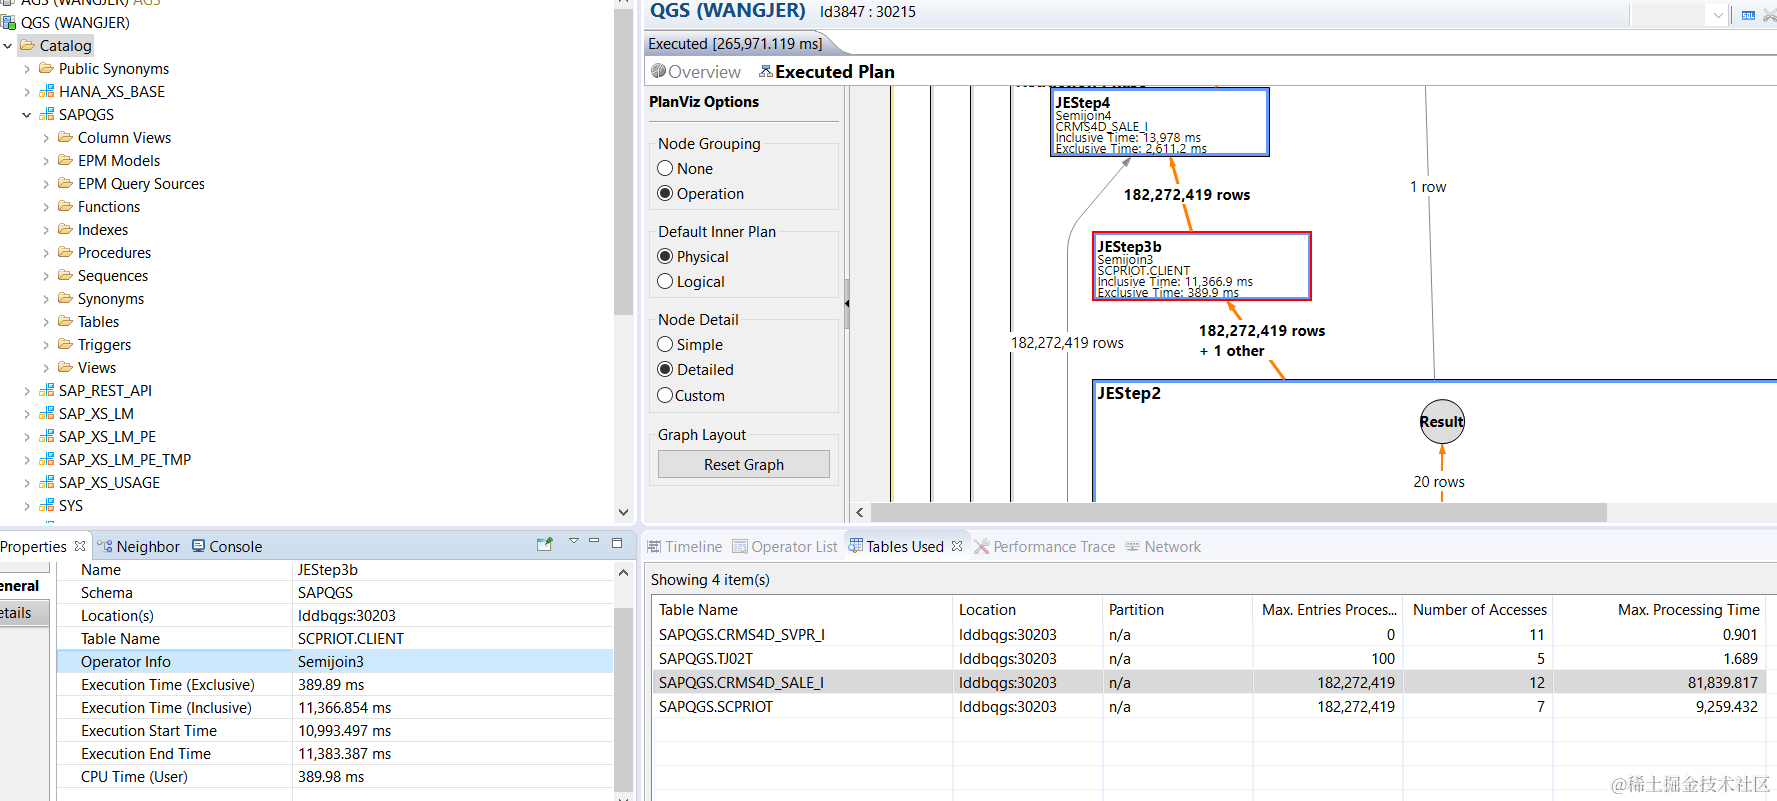The image size is (1777, 801).
Task: Collapse the SAPQGS schema node
Action: (x=27, y=115)
